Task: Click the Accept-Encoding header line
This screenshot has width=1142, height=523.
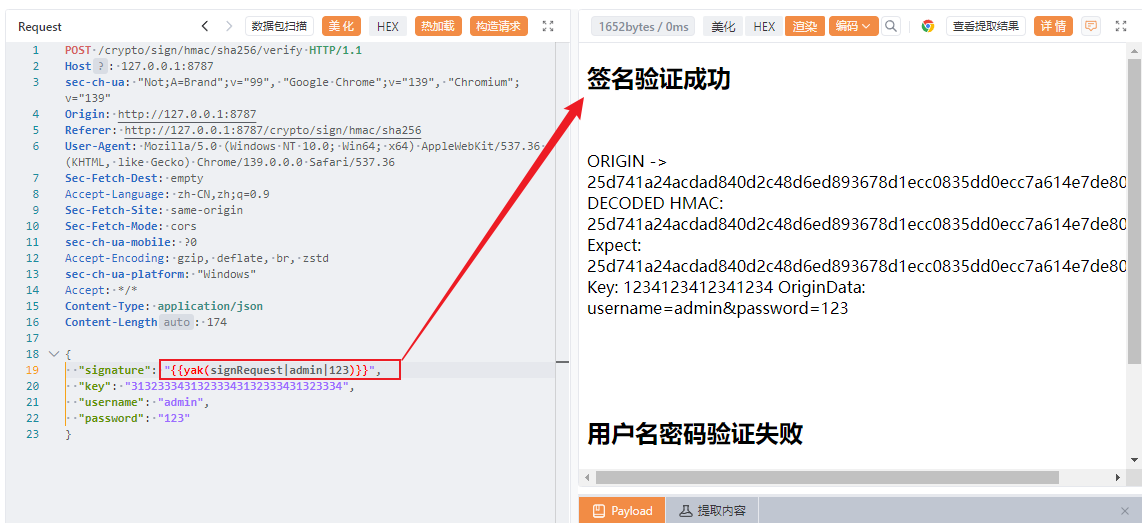Action: coord(197,258)
